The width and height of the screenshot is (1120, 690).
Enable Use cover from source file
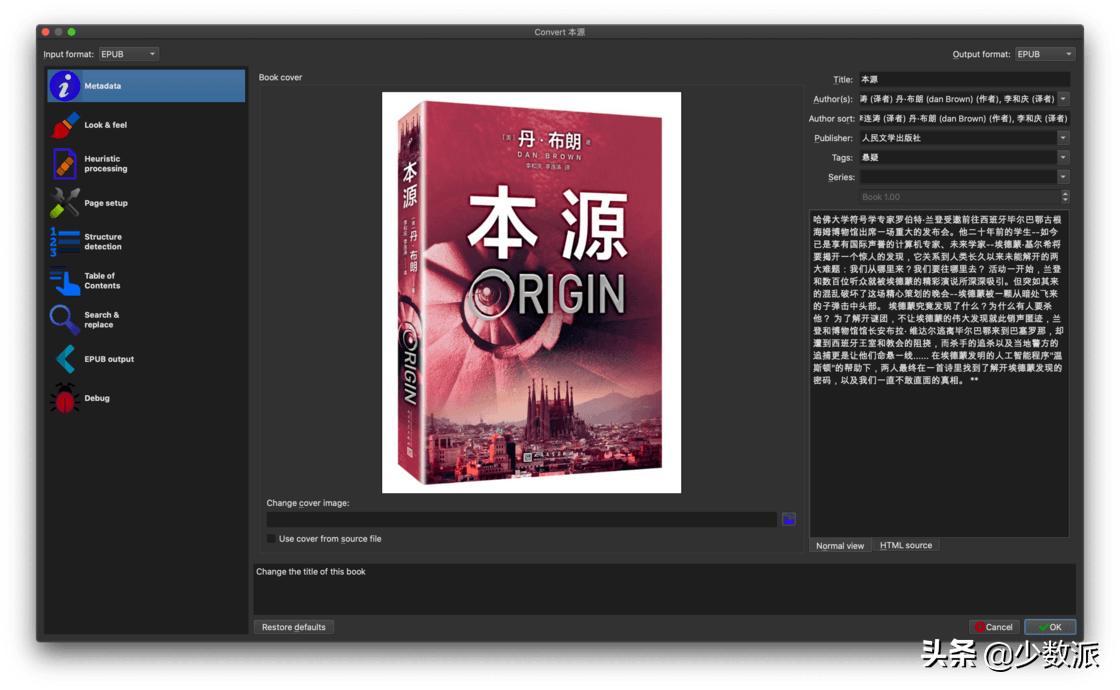point(271,539)
